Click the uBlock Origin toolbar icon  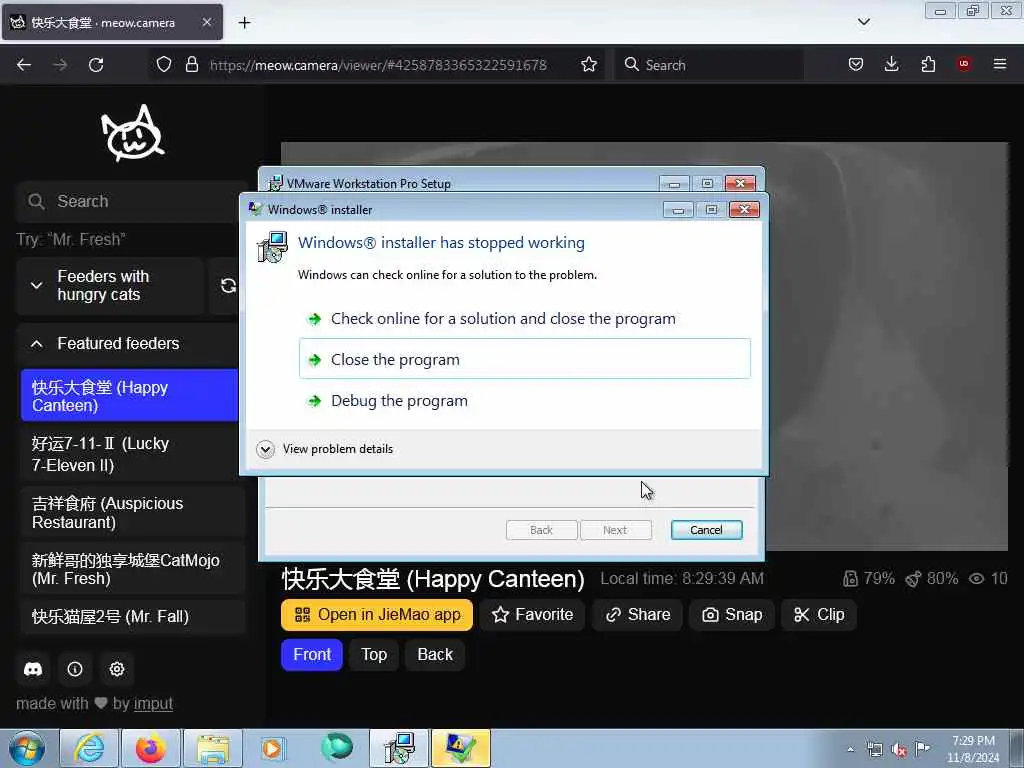point(963,64)
